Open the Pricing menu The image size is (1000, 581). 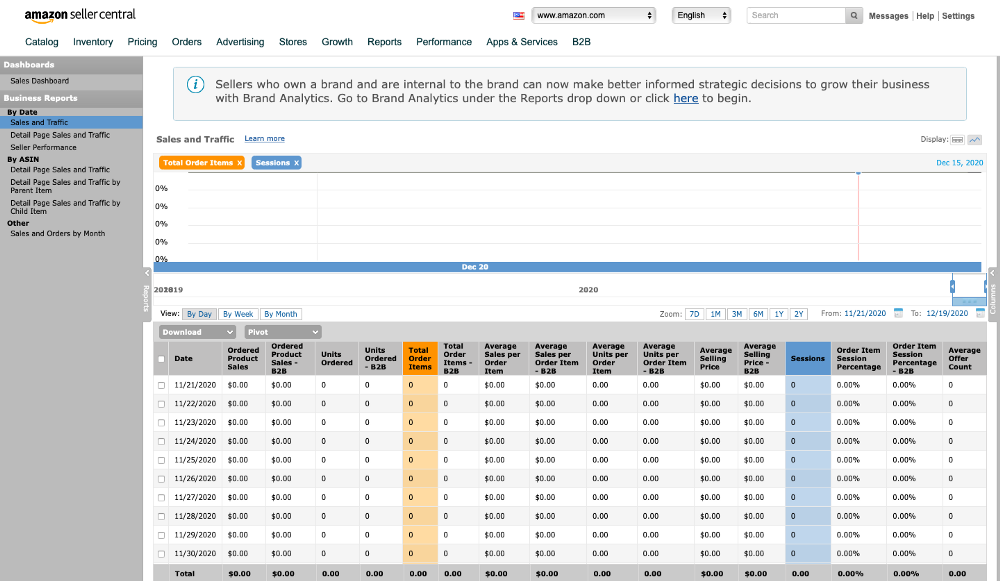pyautogui.click(x=142, y=41)
